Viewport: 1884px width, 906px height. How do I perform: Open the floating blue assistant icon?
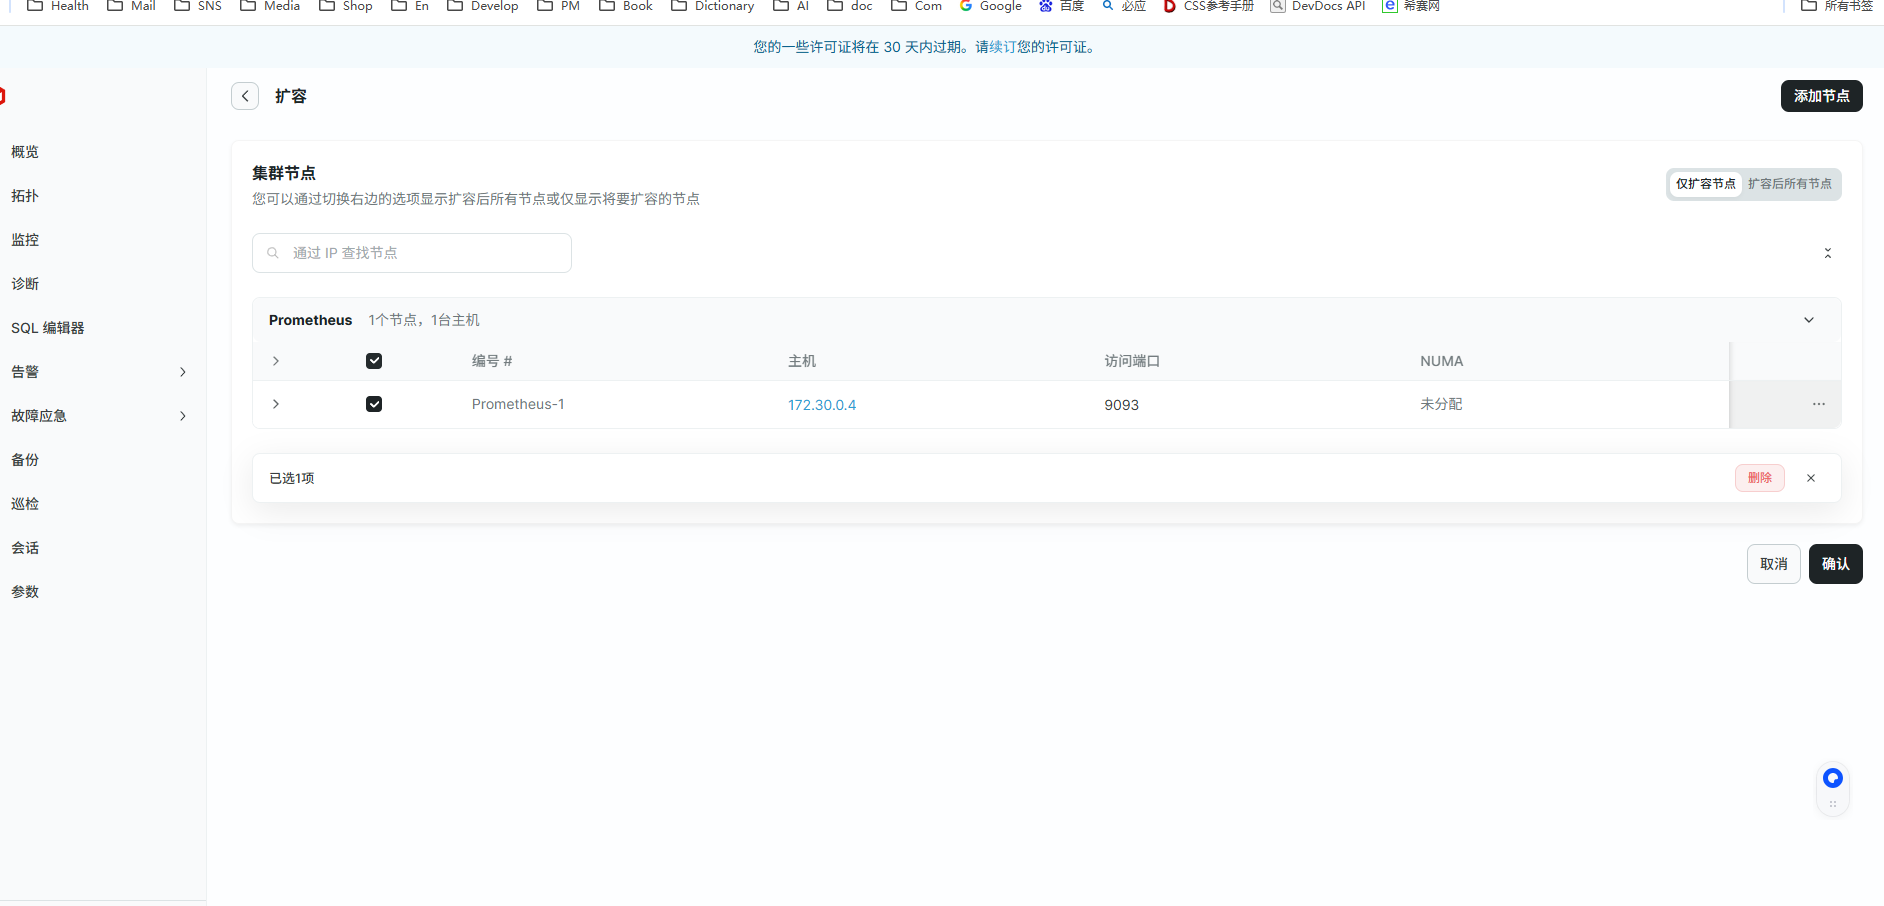coord(1832,778)
